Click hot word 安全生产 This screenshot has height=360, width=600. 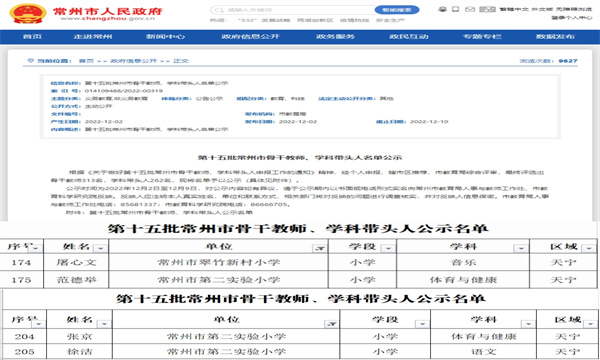click(390, 20)
